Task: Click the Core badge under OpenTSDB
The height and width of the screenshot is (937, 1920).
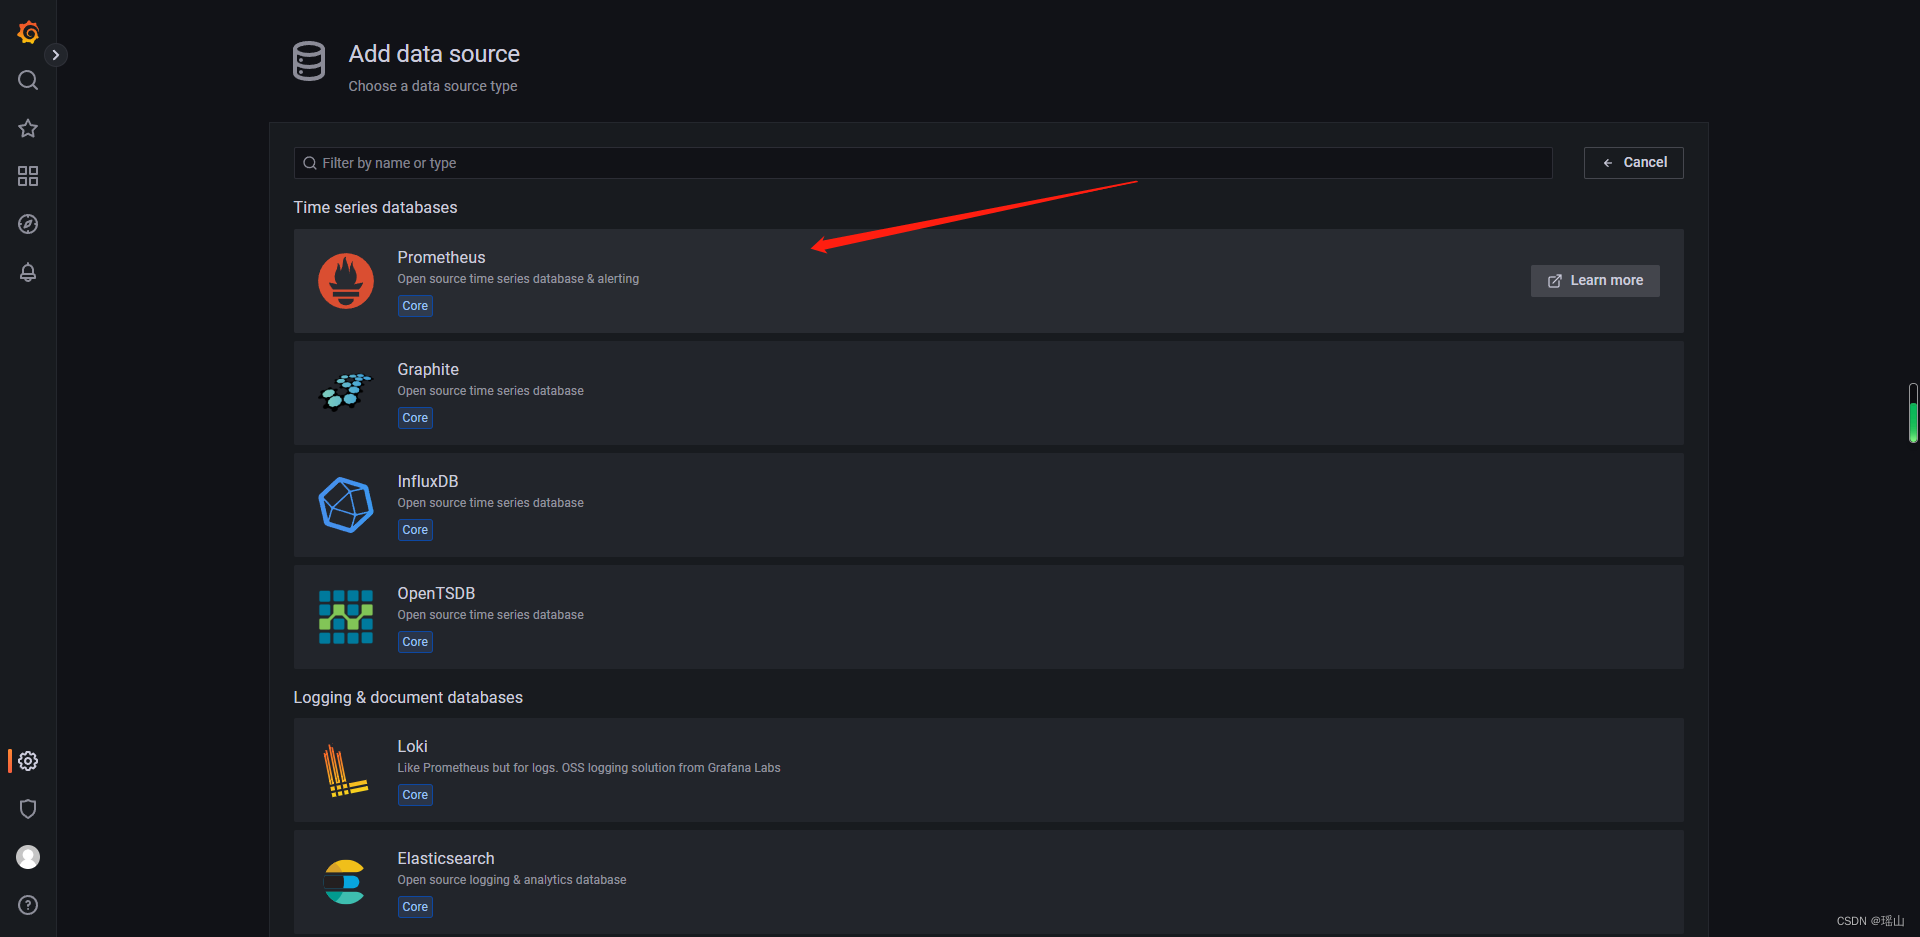Action: (415, 642)
